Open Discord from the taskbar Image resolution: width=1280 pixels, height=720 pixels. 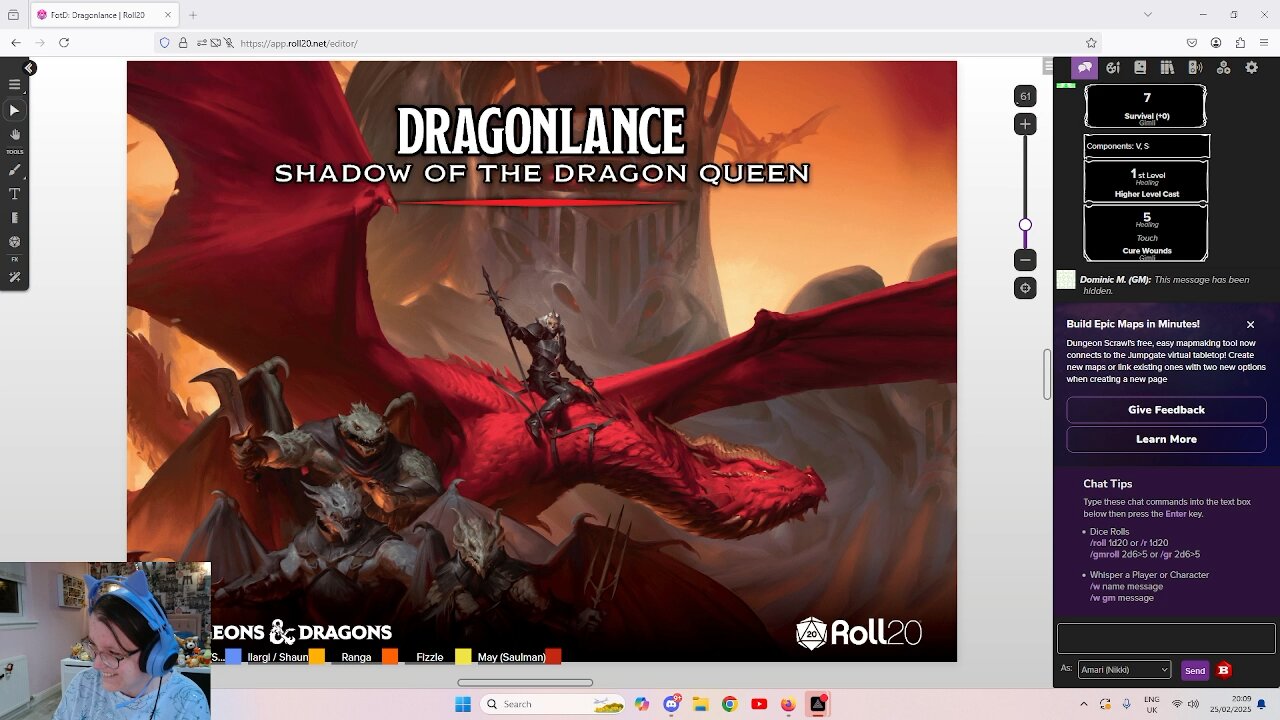(x=671, y=704)
